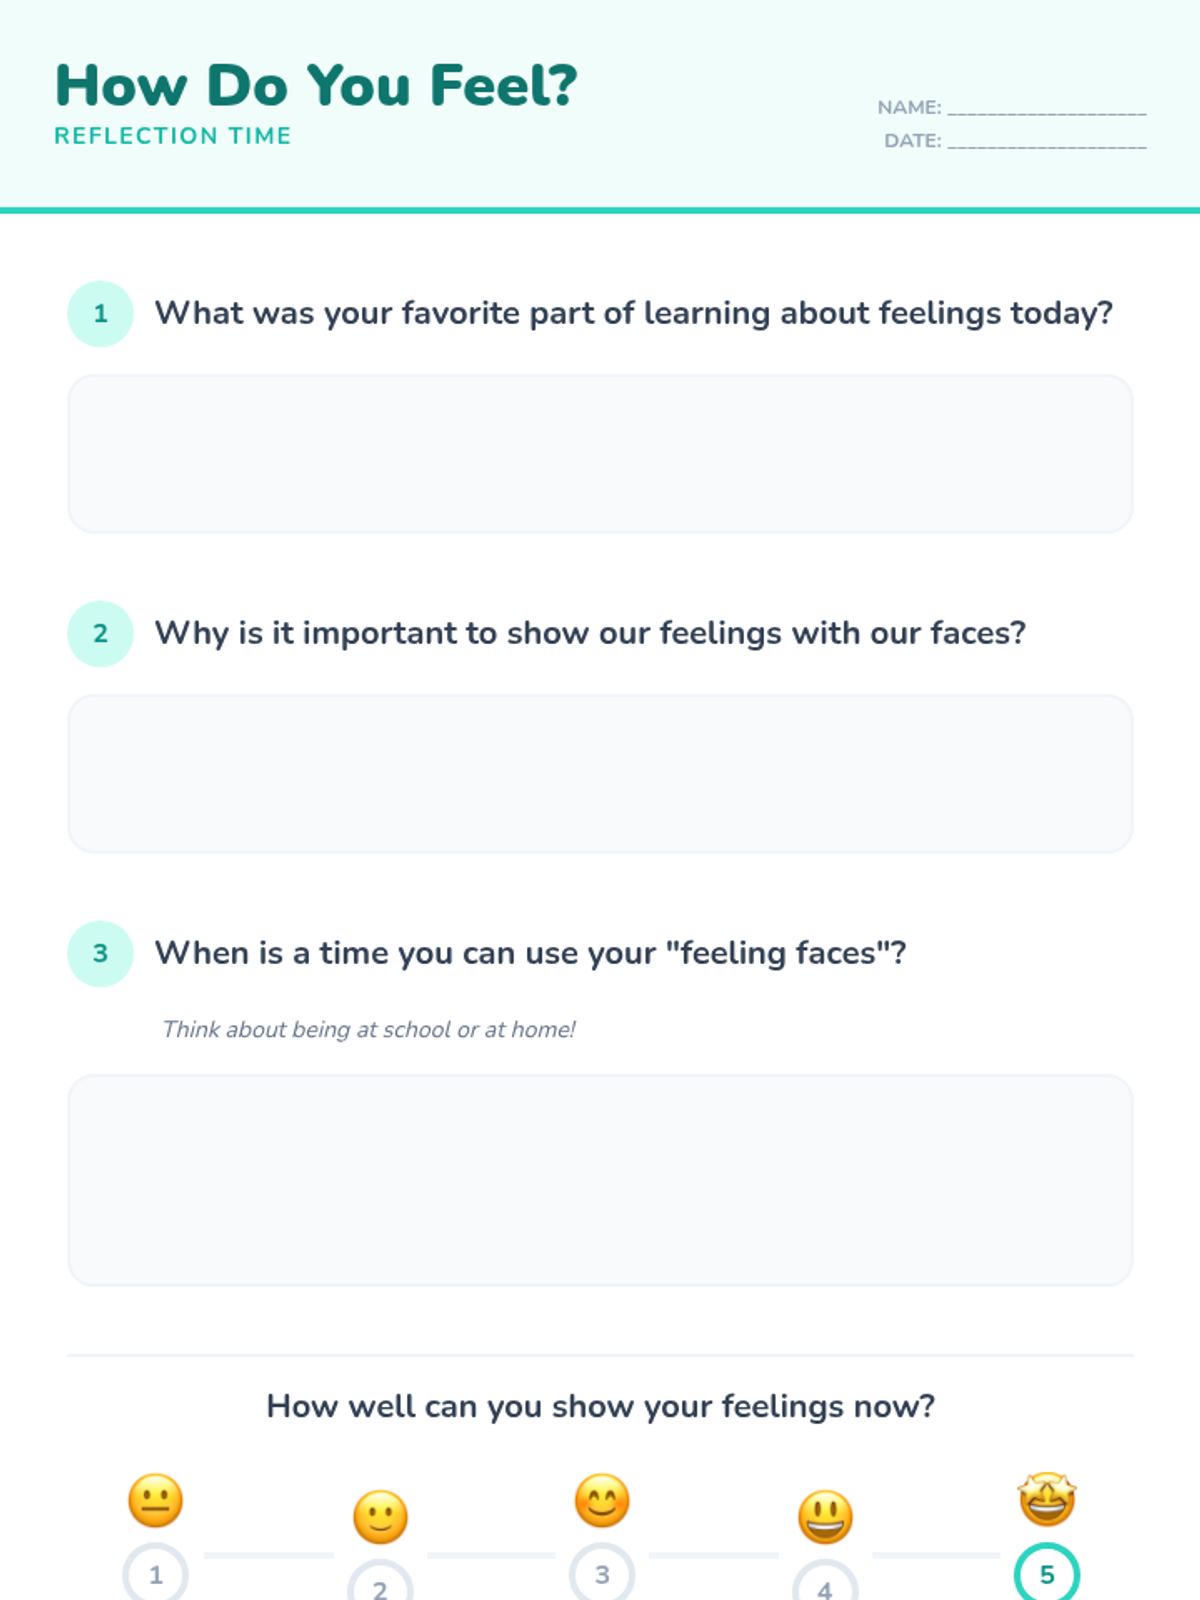Click the "feeling faces" answer box
Screen dimensions: 1200x1600
coord(600,1180)
